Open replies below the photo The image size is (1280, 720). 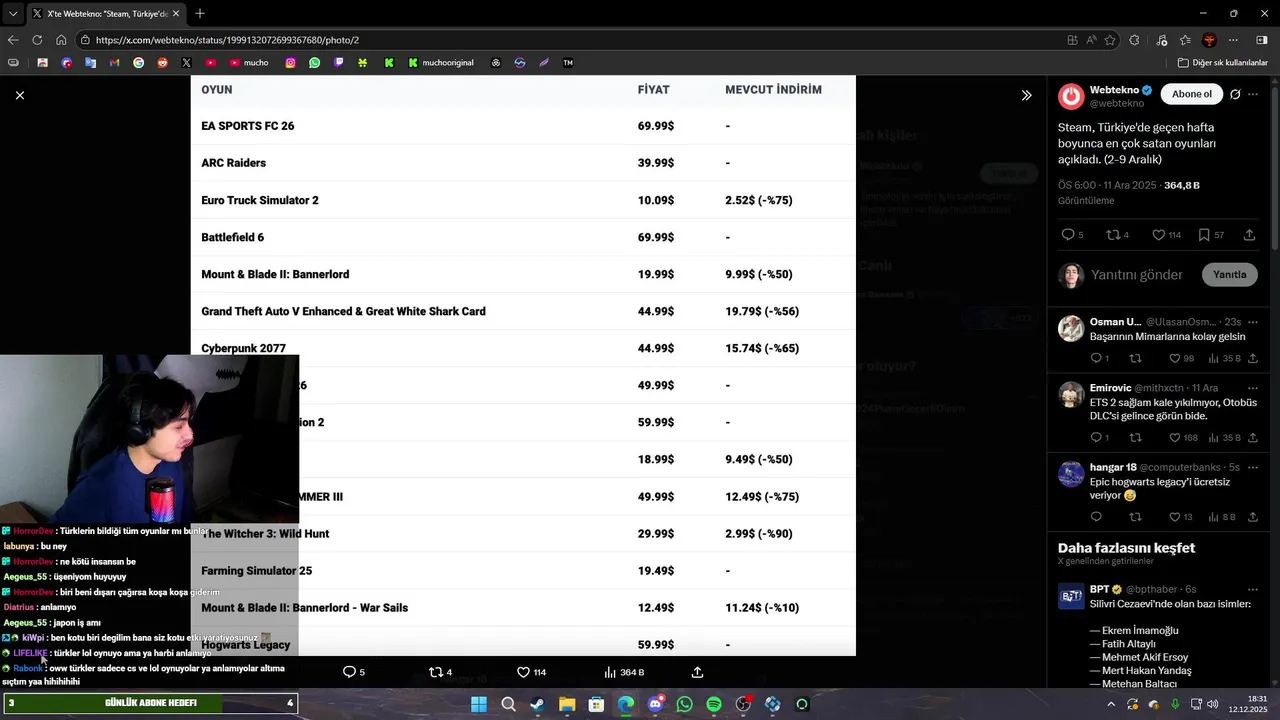353,672
